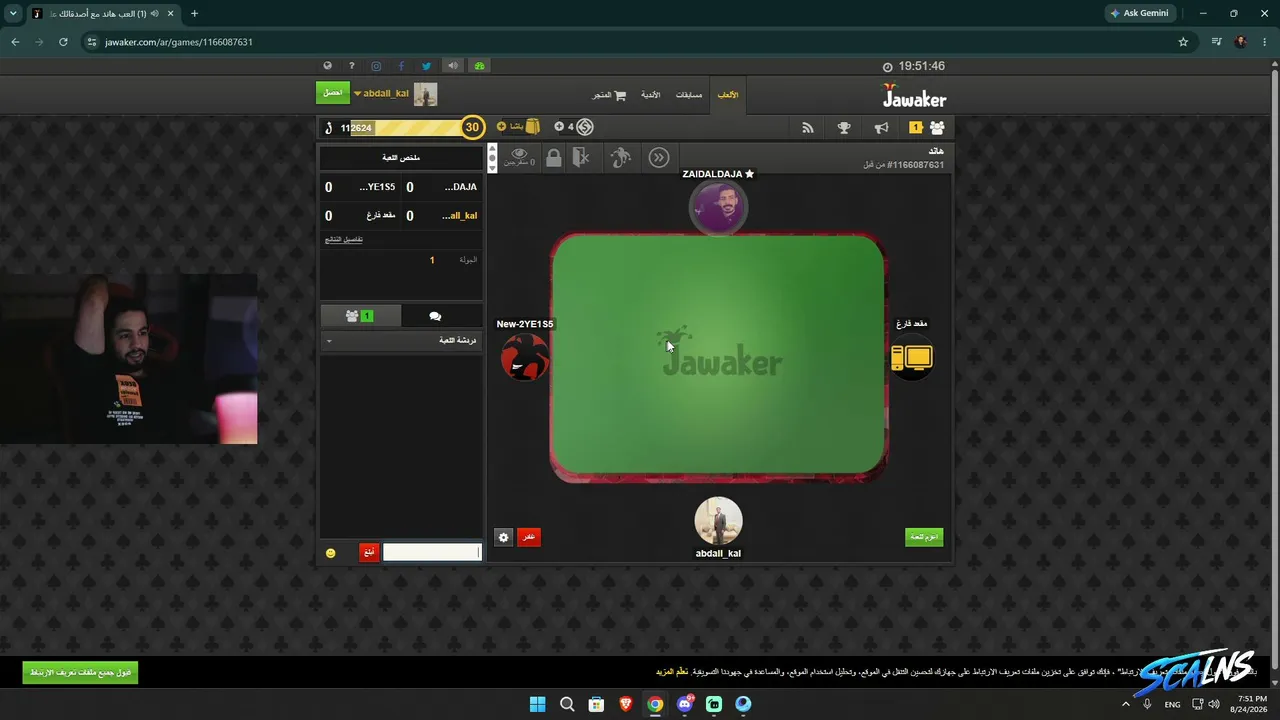
Task: Open the RSS feed icon
Action: [808, 127]
